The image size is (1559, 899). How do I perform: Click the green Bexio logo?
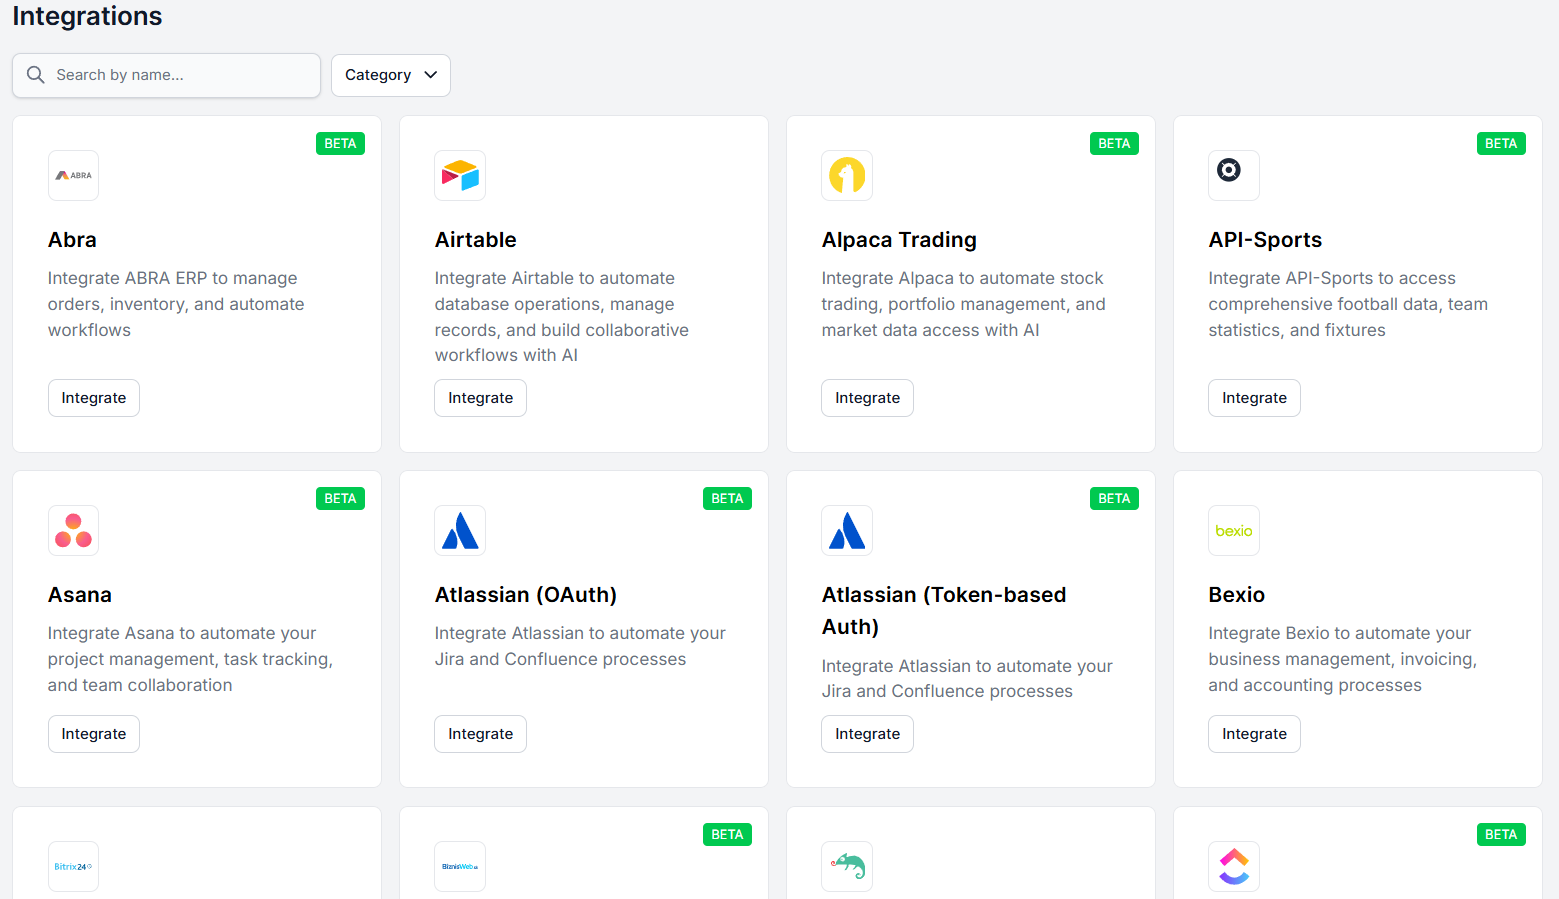(1234, 531)
